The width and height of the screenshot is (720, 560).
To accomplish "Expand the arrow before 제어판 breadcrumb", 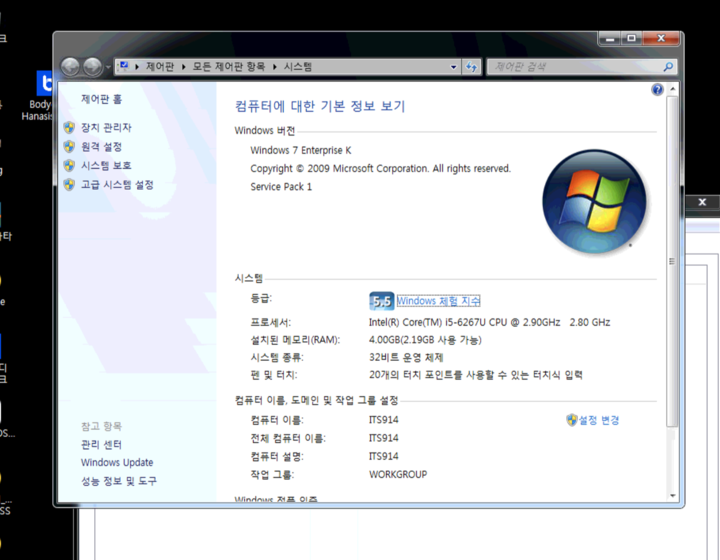I will pyautogui.click(x=137, y=67).
